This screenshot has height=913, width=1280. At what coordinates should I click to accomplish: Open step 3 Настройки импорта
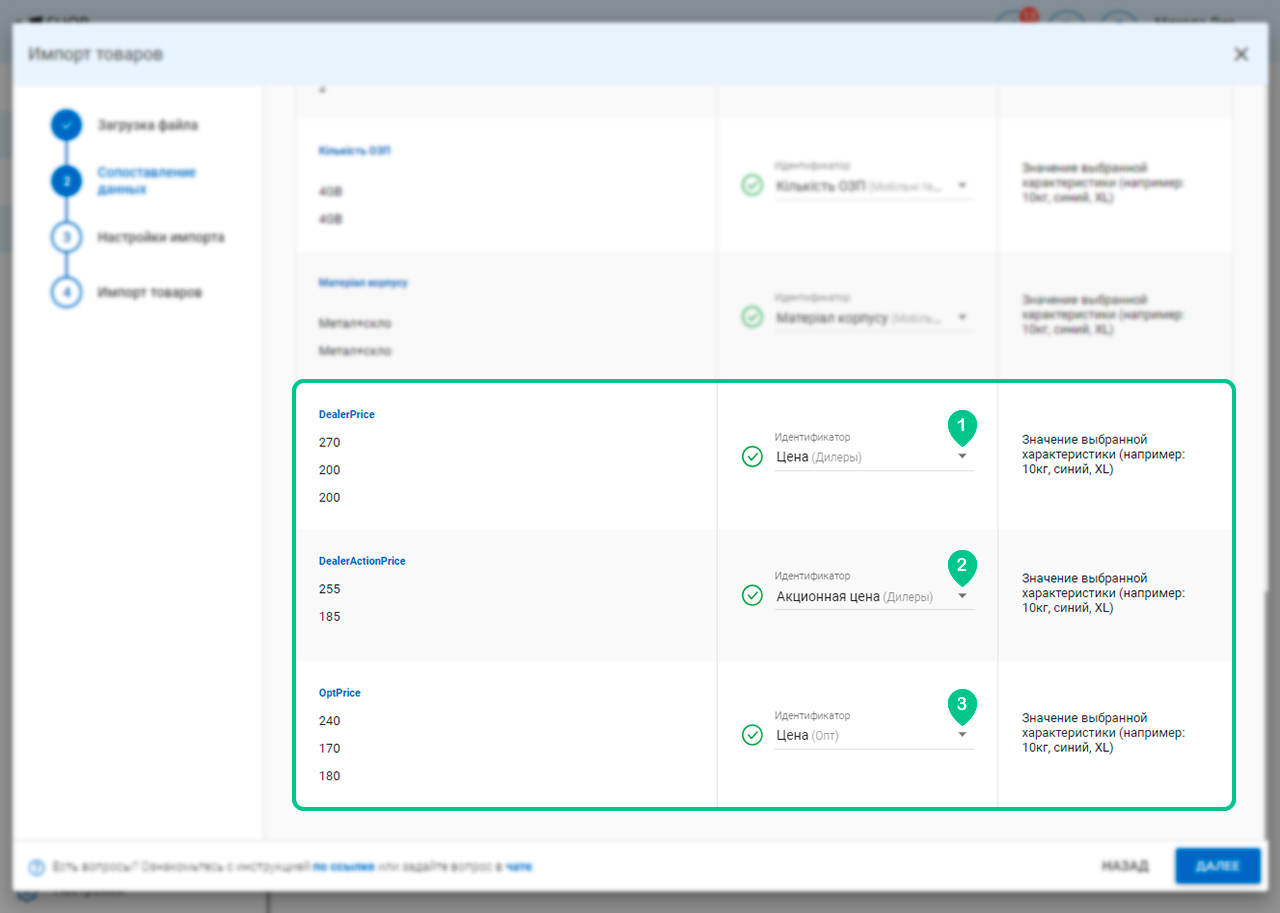161,238
